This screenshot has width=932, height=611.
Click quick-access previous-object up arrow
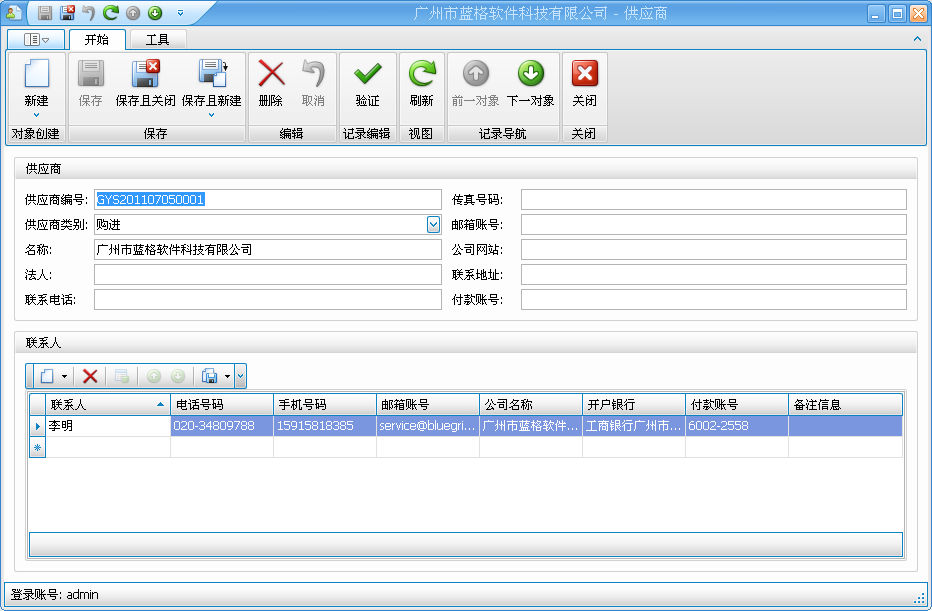(133, 12)
